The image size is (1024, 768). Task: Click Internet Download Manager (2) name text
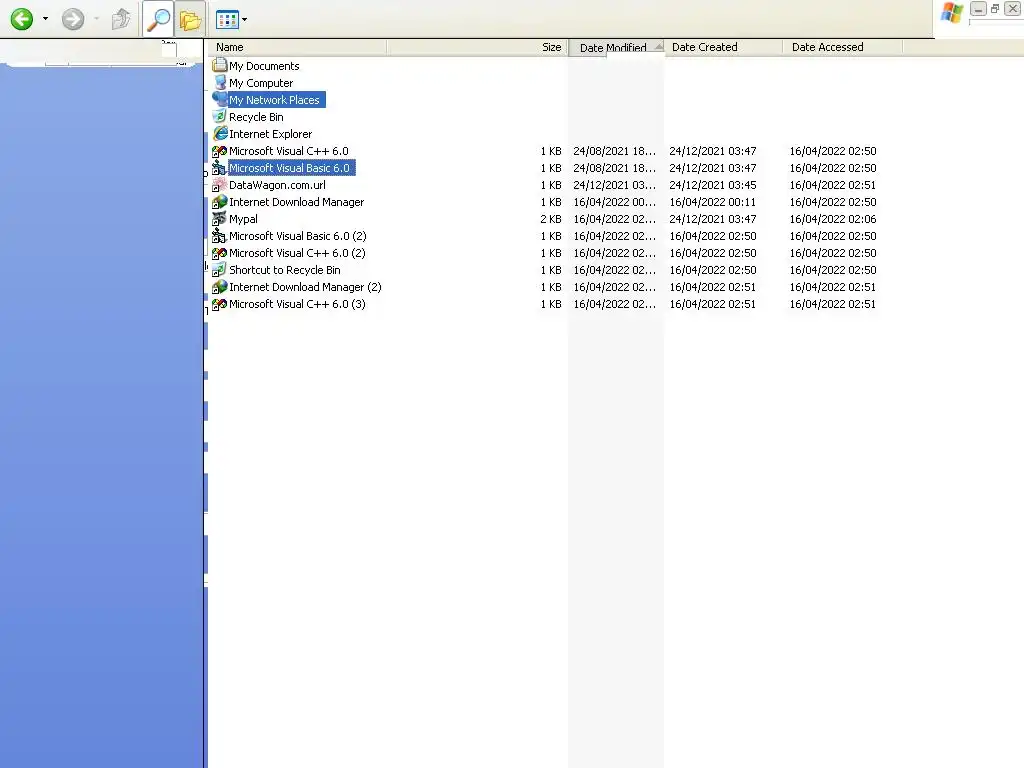coord(305,287)
